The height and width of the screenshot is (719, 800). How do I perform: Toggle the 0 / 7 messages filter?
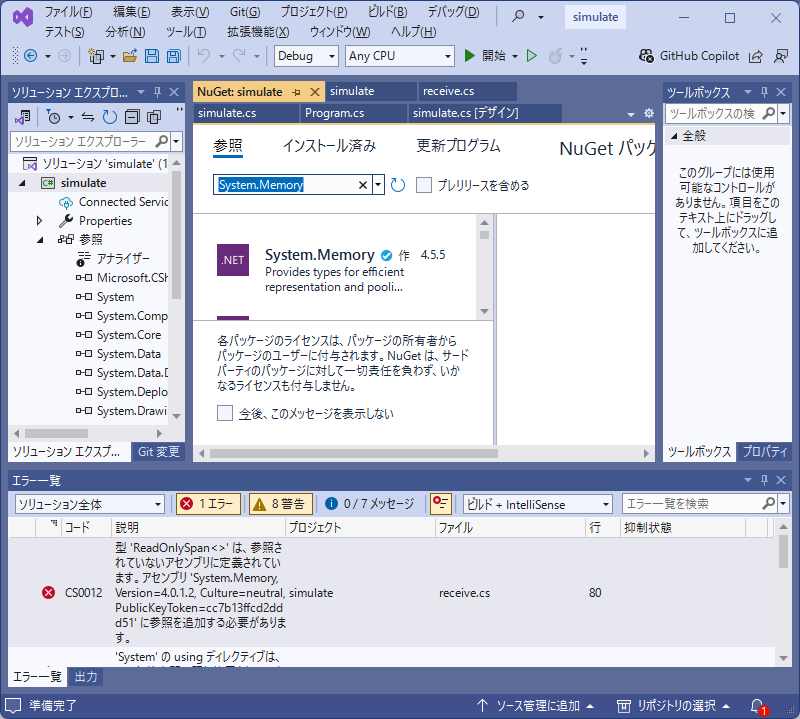pos(369,504)
